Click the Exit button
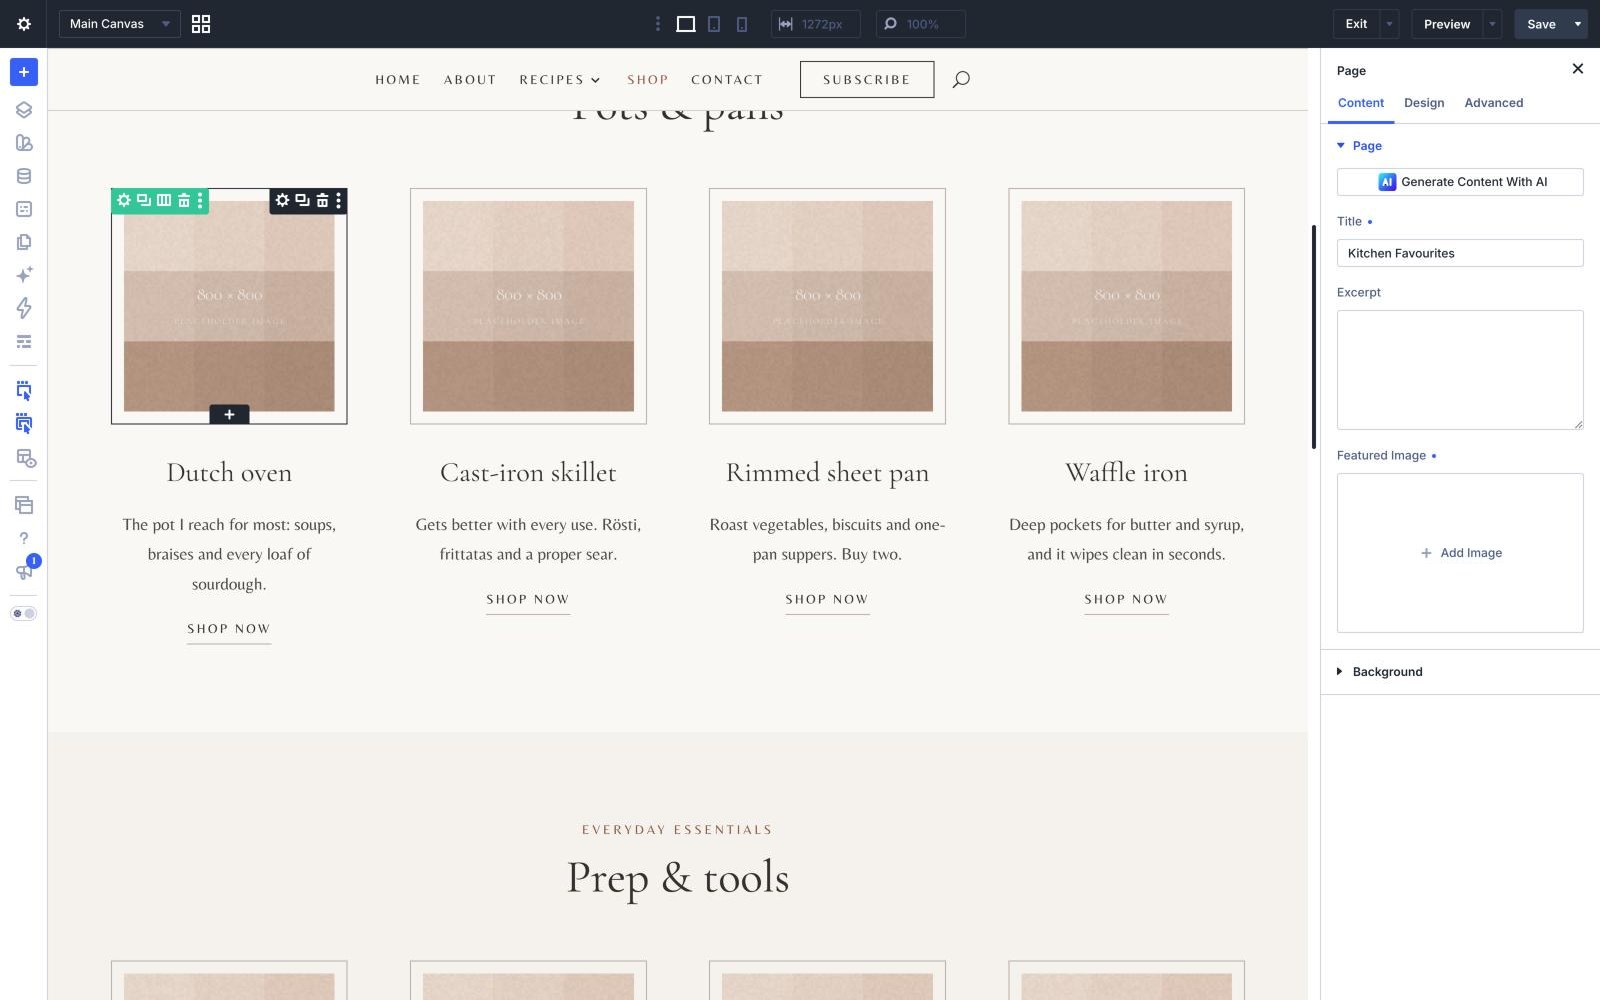 [1356, 24]
